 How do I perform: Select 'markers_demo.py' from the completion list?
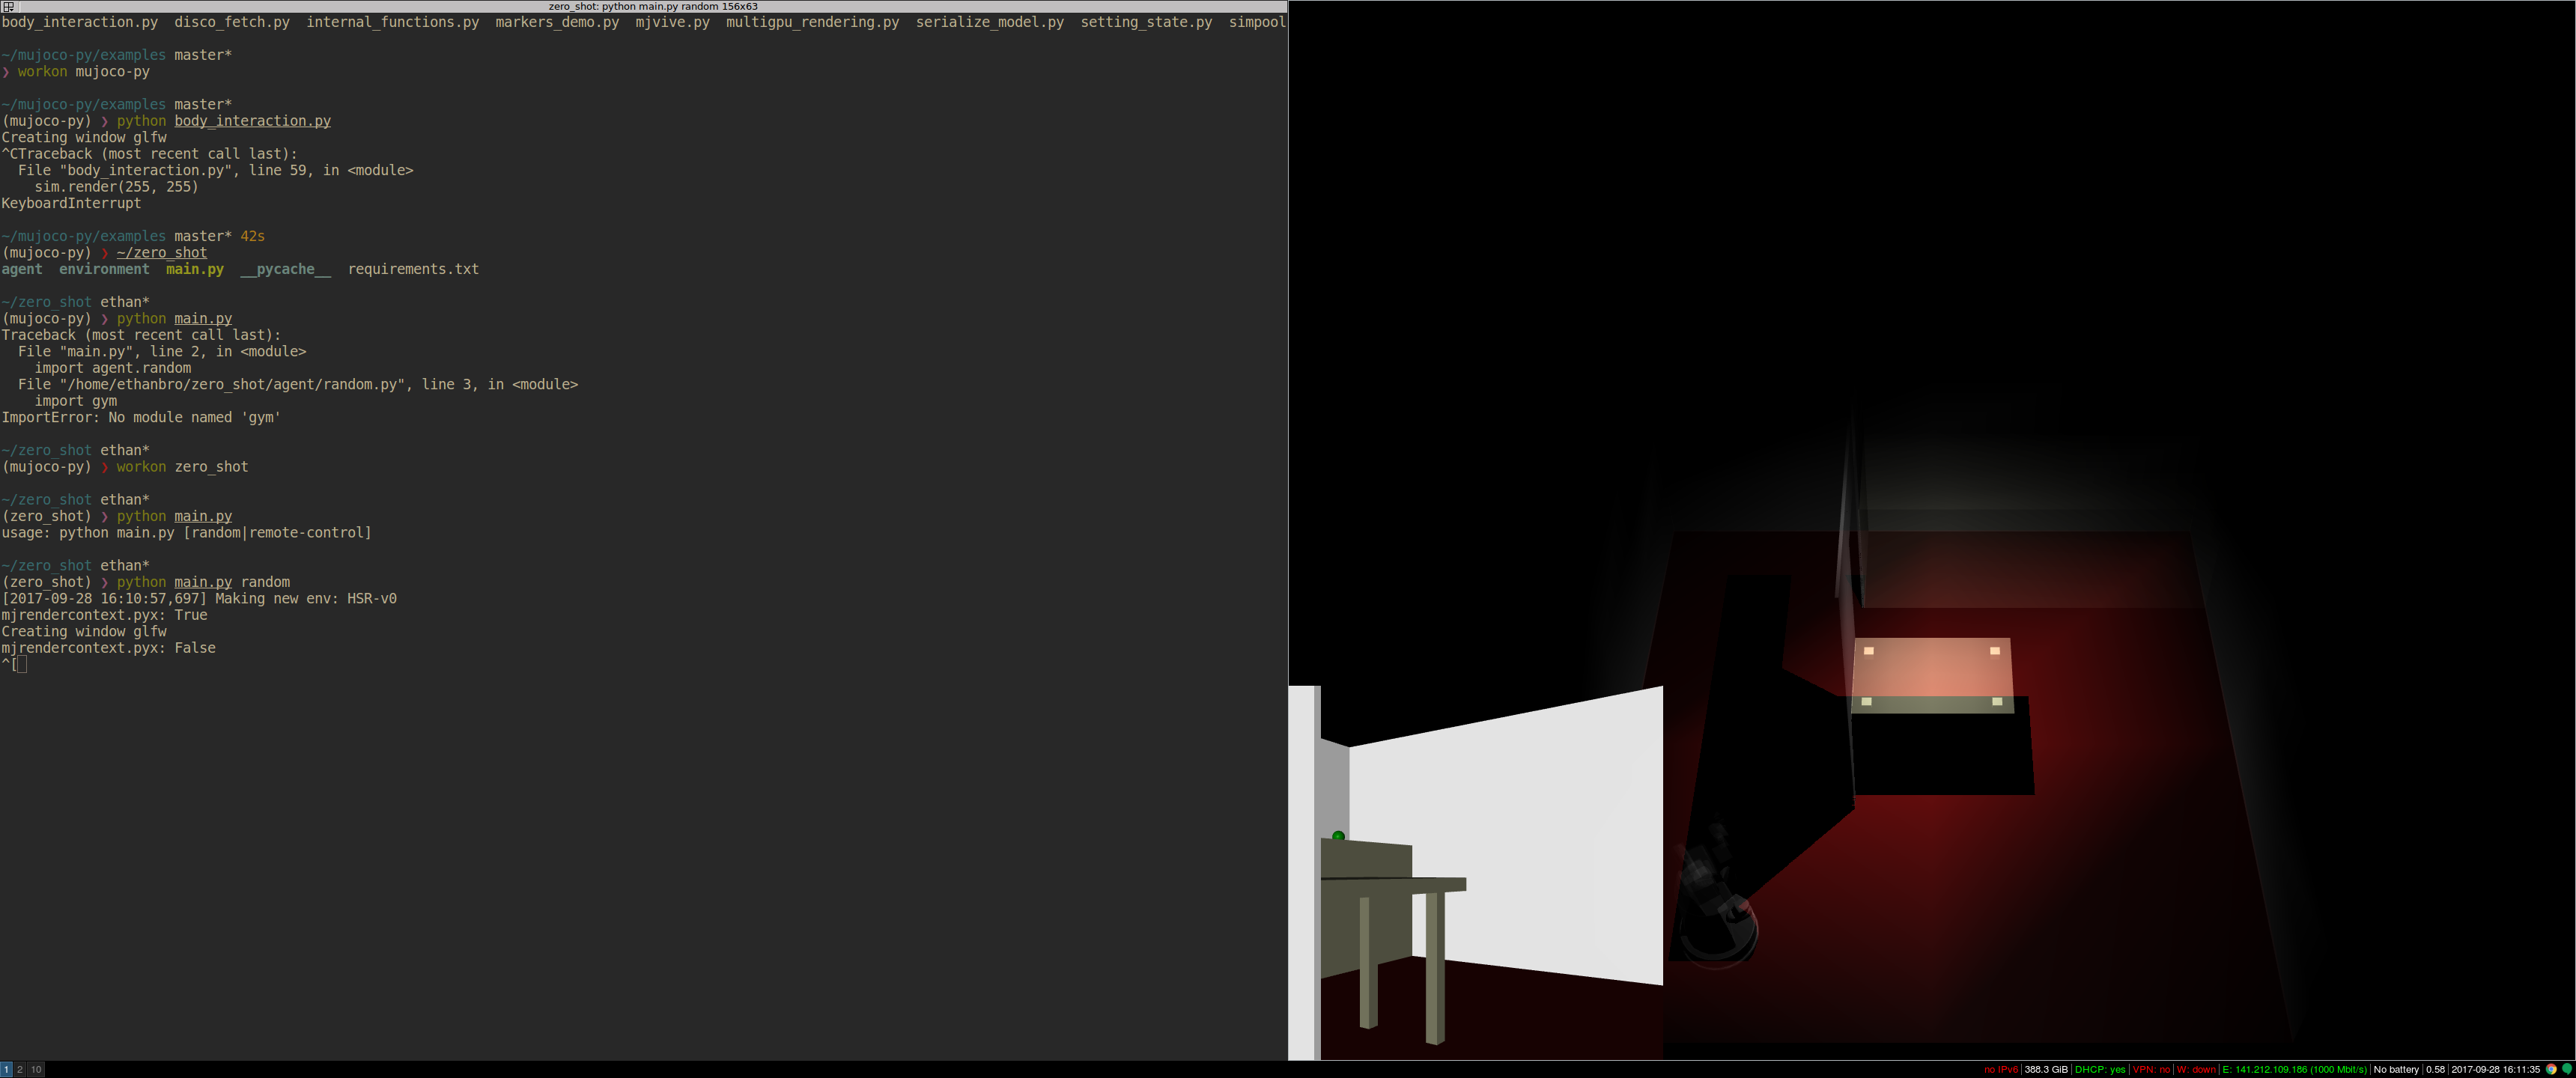coord(555,22)
